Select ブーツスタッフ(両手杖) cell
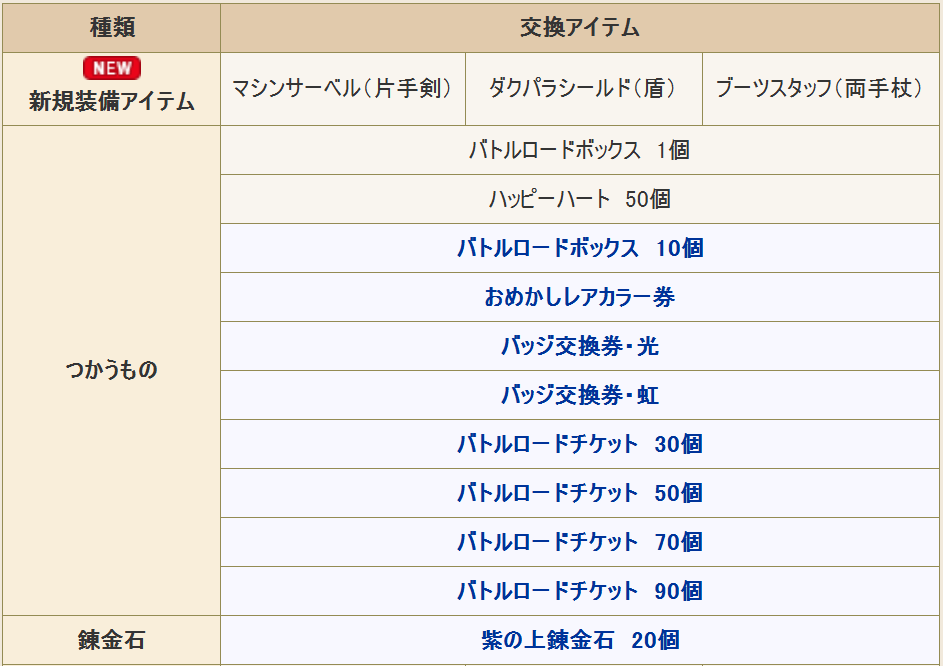 [821, 89]
